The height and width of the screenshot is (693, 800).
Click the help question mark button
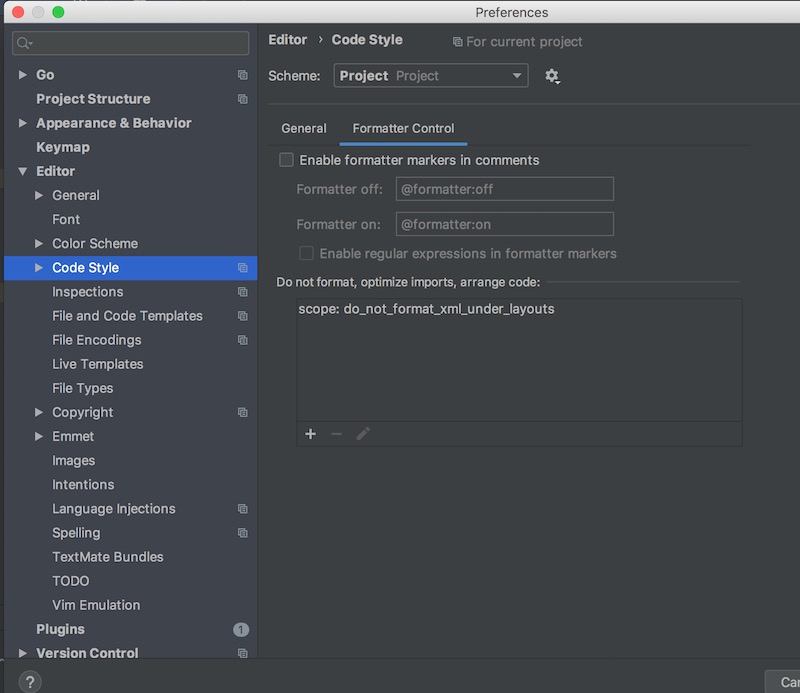coord(30,681)
